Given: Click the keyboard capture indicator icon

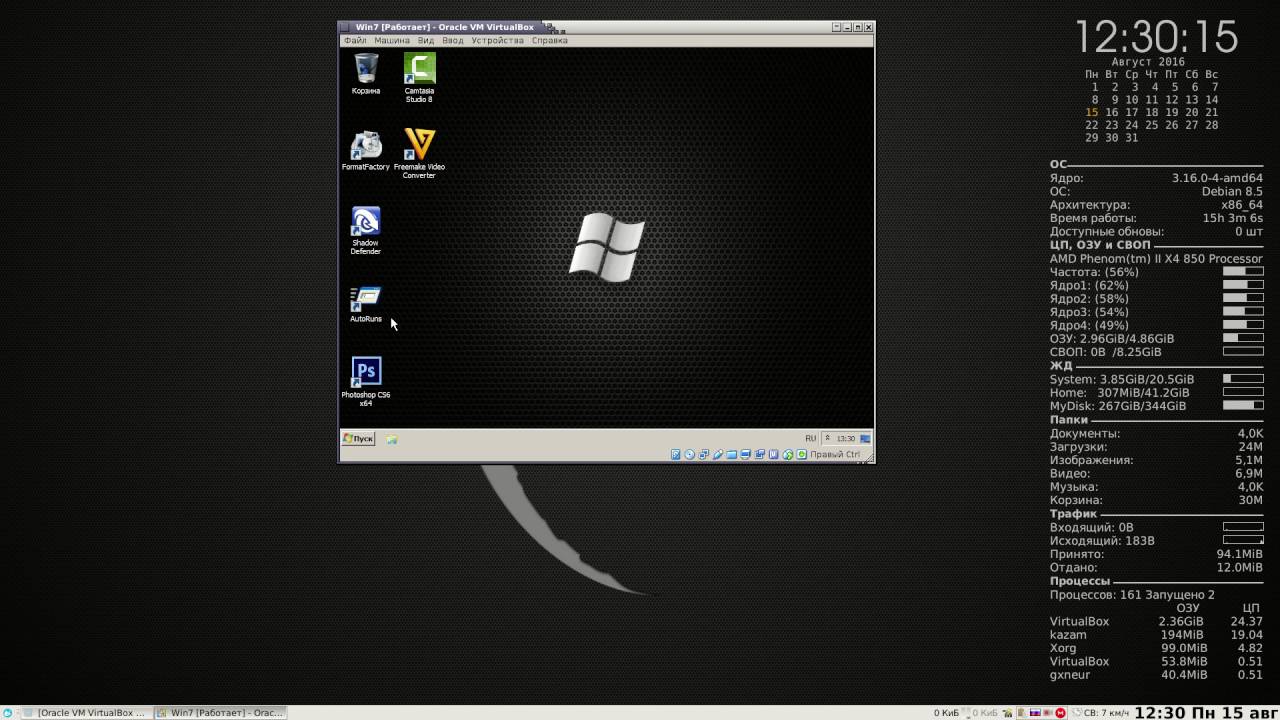Looking at the screenshot, I should (802, 454).
